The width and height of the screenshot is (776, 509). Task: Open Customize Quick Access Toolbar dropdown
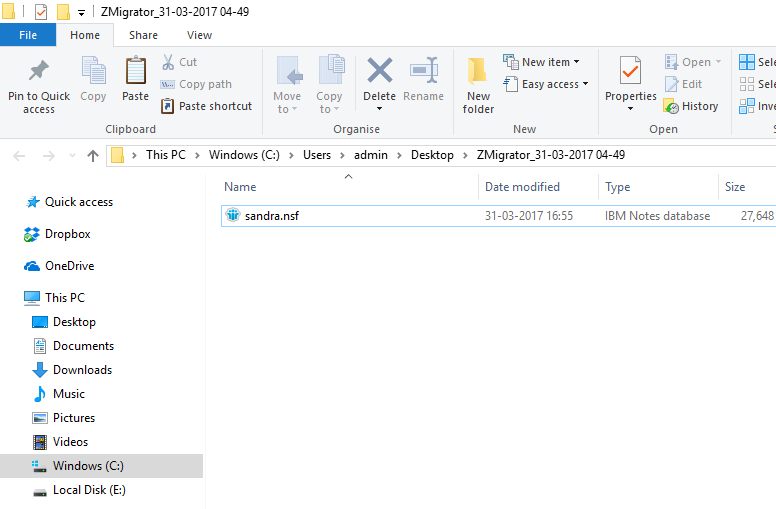(81, 12)
